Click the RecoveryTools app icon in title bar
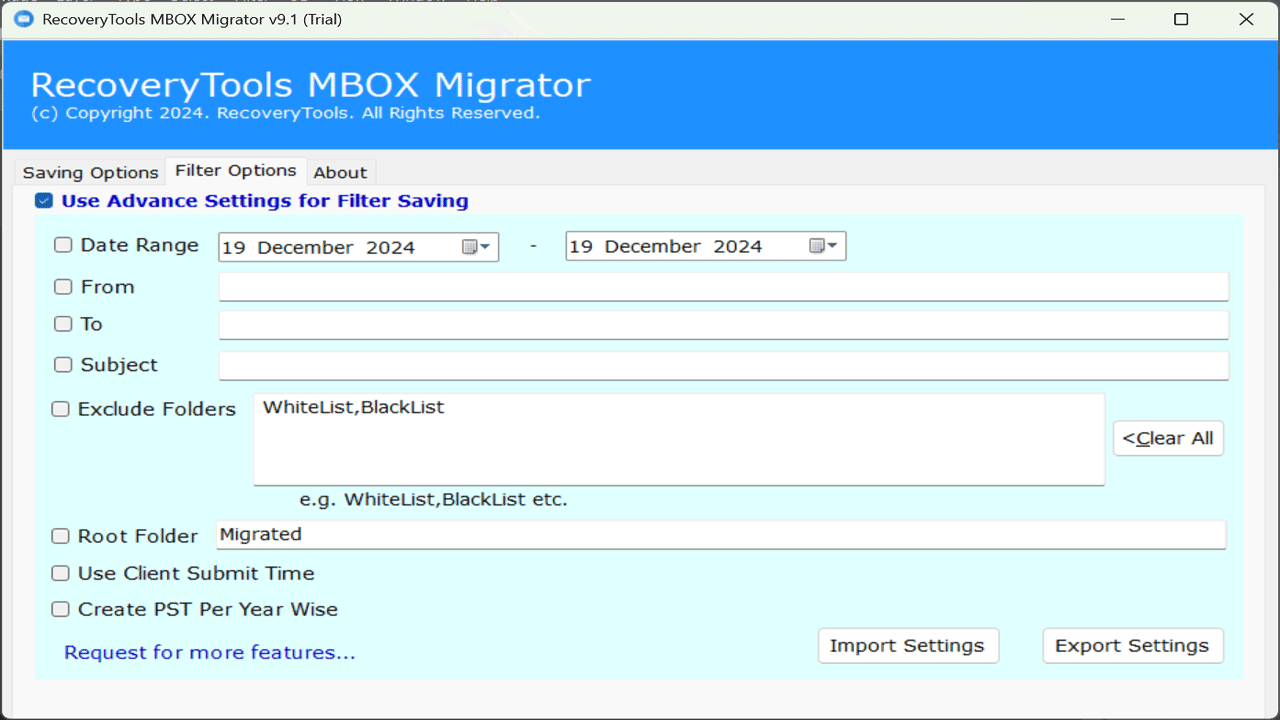Image resolution: width=1280 pixels, height=720 pixels. click(22, 19)
